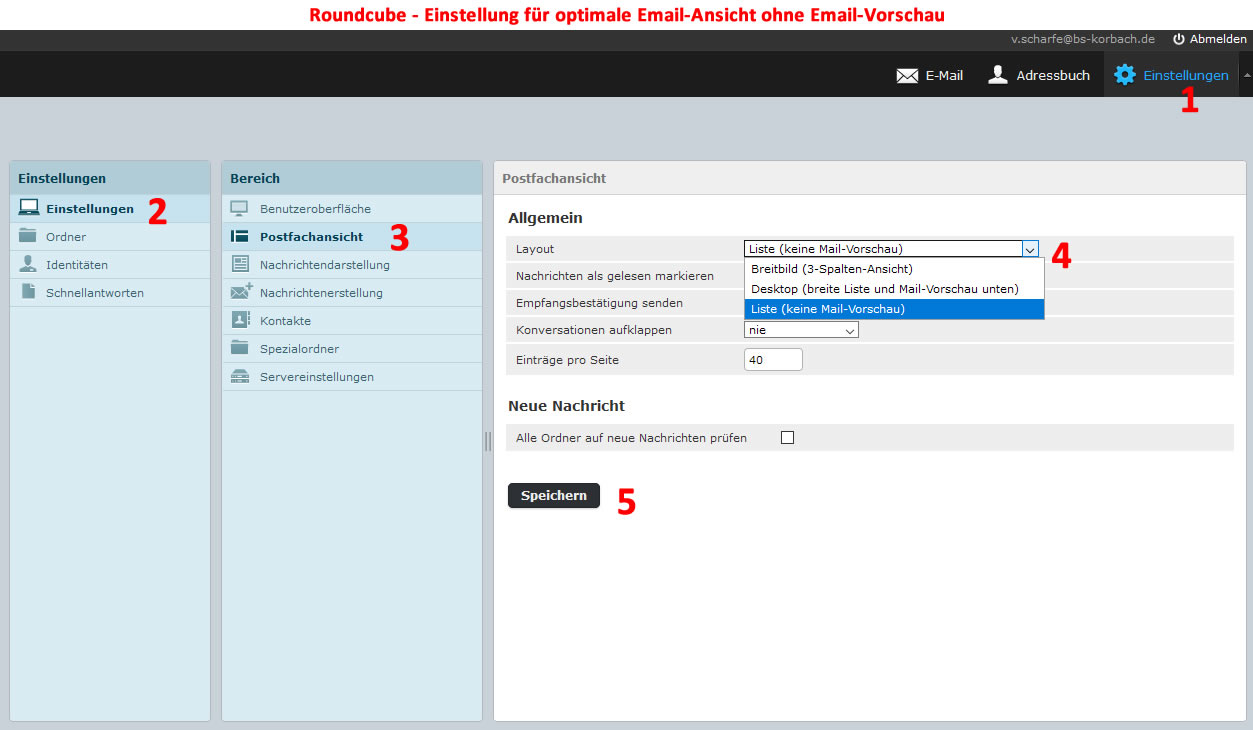Click the person icon beside Identitäten
This screenshot has height=730, width=1253.
click(x=28, y=264)
